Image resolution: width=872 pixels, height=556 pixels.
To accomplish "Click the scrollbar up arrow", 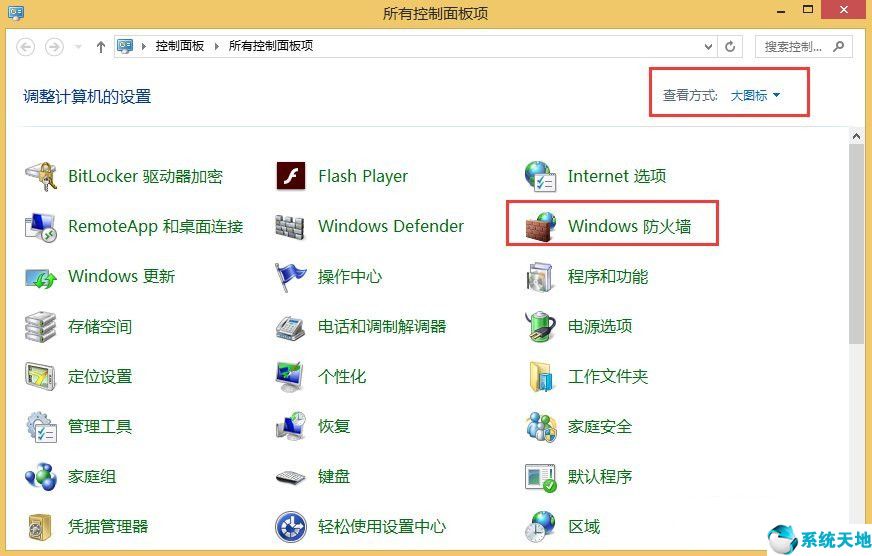I will tap(856, 136).
